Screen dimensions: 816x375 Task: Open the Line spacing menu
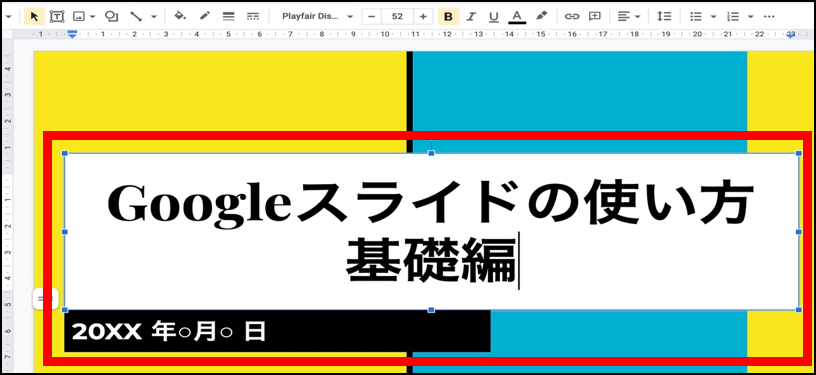664,16
